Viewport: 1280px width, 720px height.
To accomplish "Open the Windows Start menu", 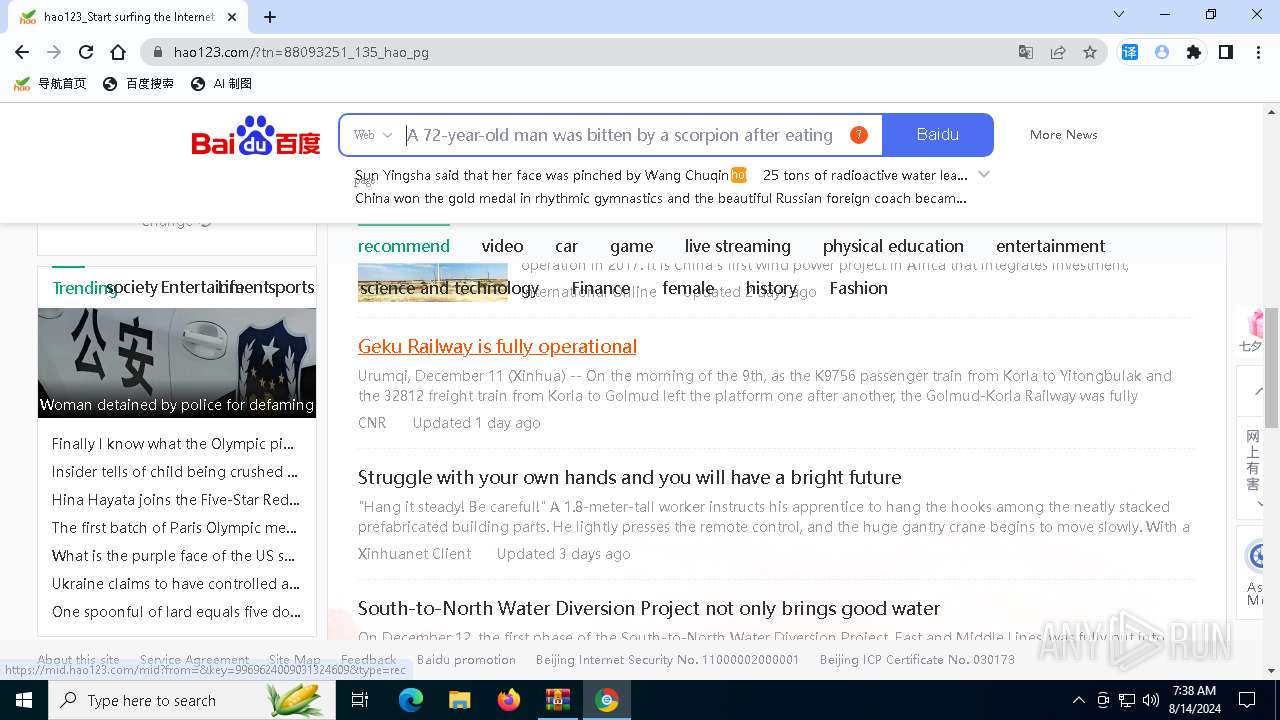I will click(x=24, y=700).
